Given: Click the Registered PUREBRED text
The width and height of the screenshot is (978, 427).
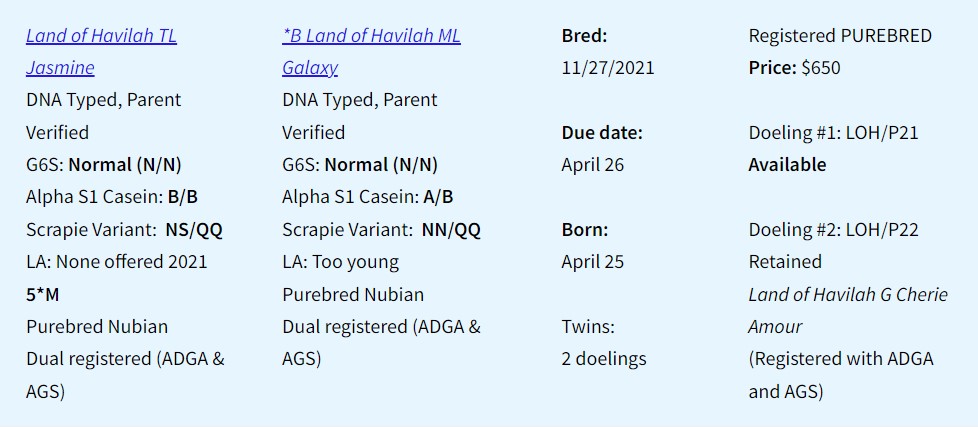Looking at the screenshot, I should click(x=840, y=36).
